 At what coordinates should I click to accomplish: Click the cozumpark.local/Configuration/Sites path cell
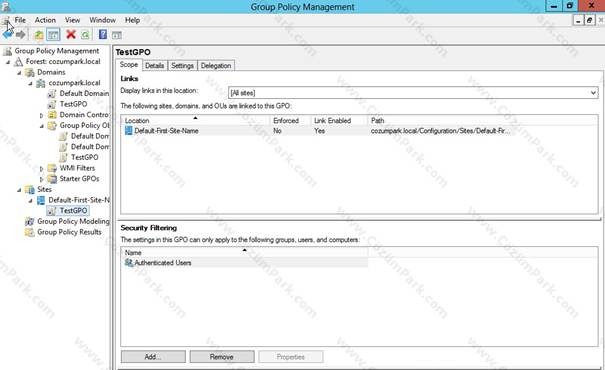[x=440, y=131]
